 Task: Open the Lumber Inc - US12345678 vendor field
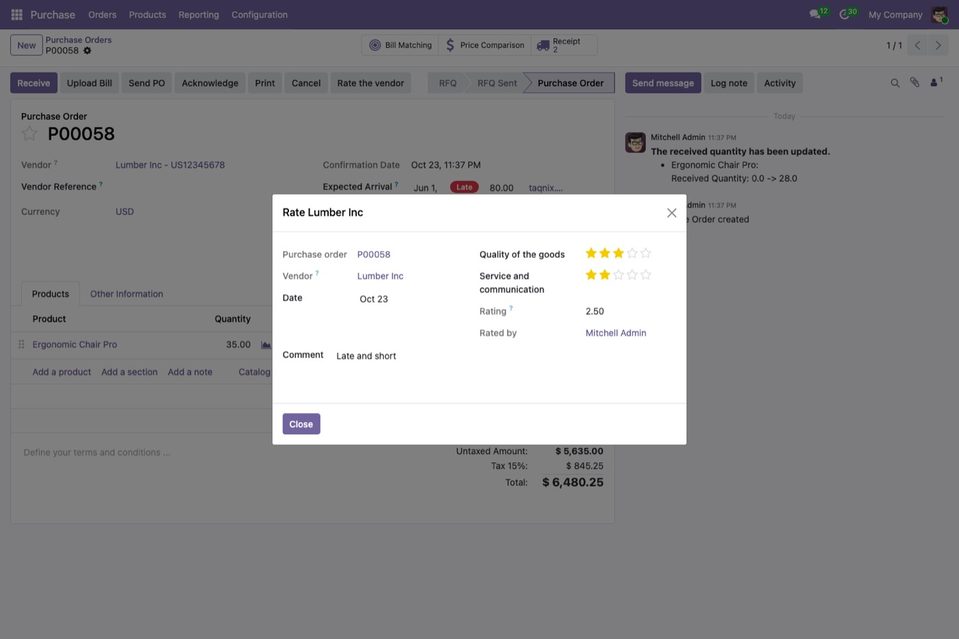point(170,165)
